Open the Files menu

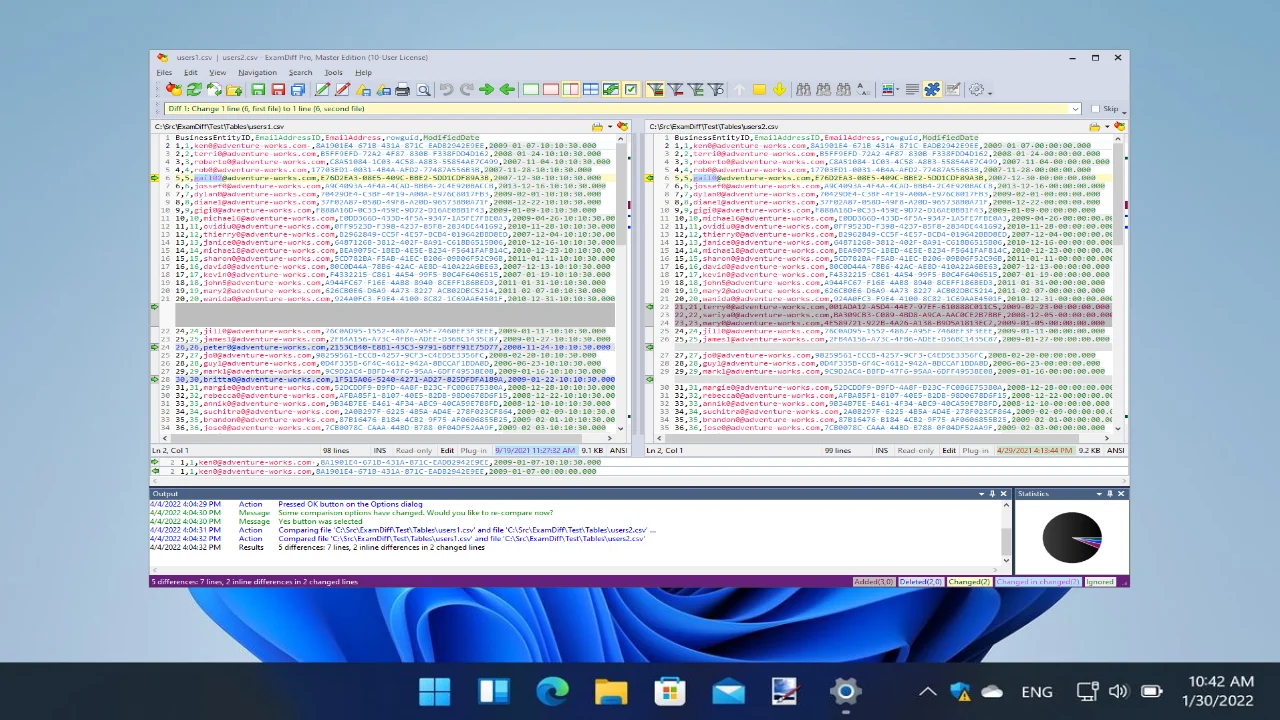[164, 72]
